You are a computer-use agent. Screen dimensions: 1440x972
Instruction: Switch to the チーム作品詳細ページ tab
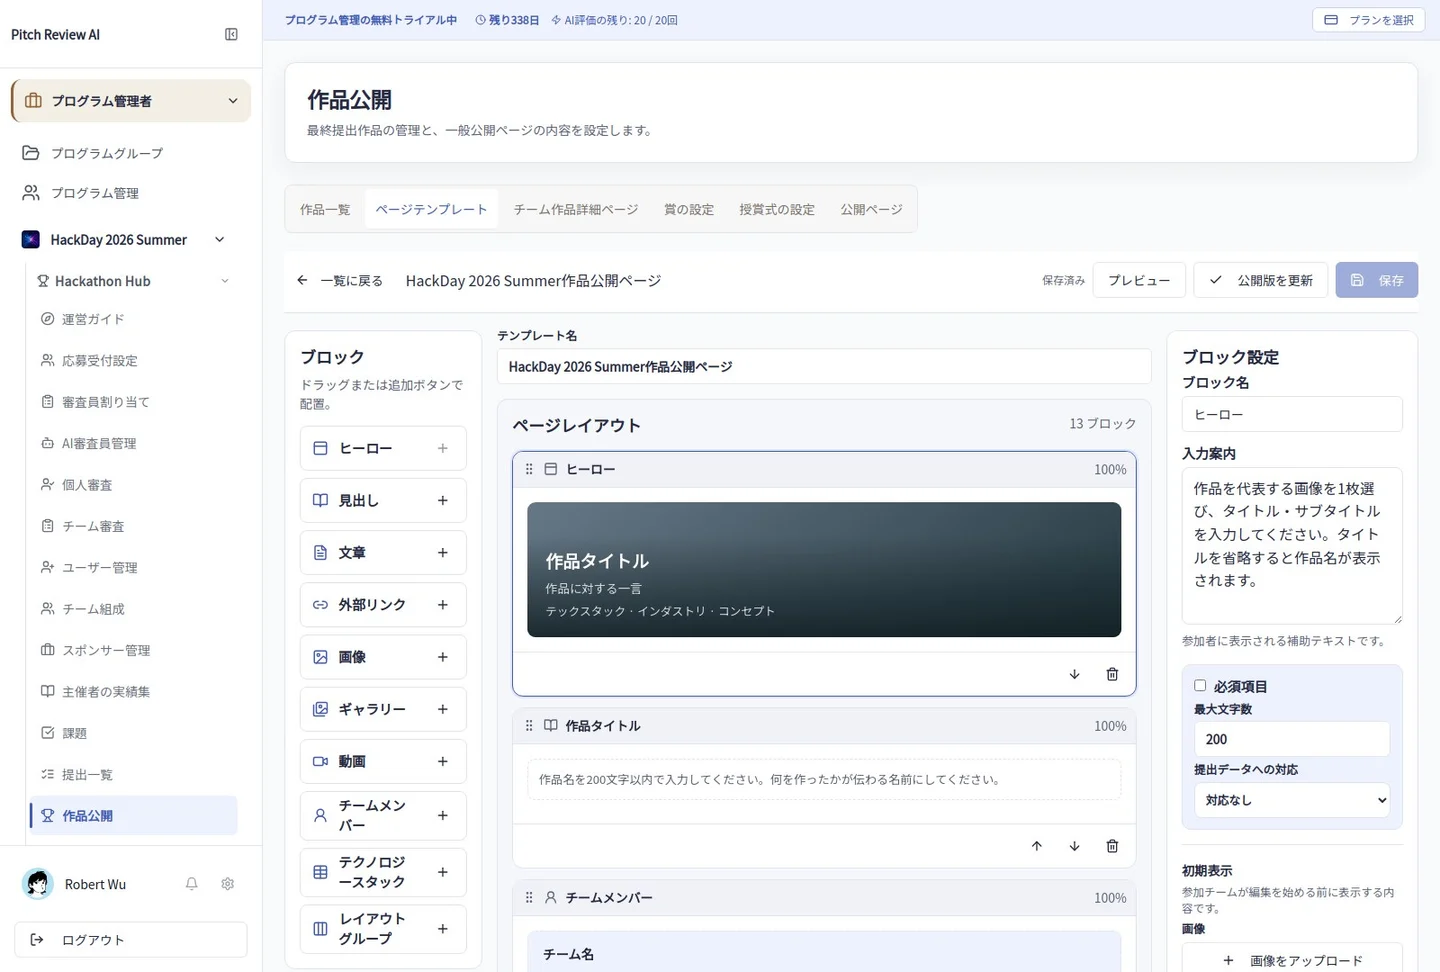(576, 209)
